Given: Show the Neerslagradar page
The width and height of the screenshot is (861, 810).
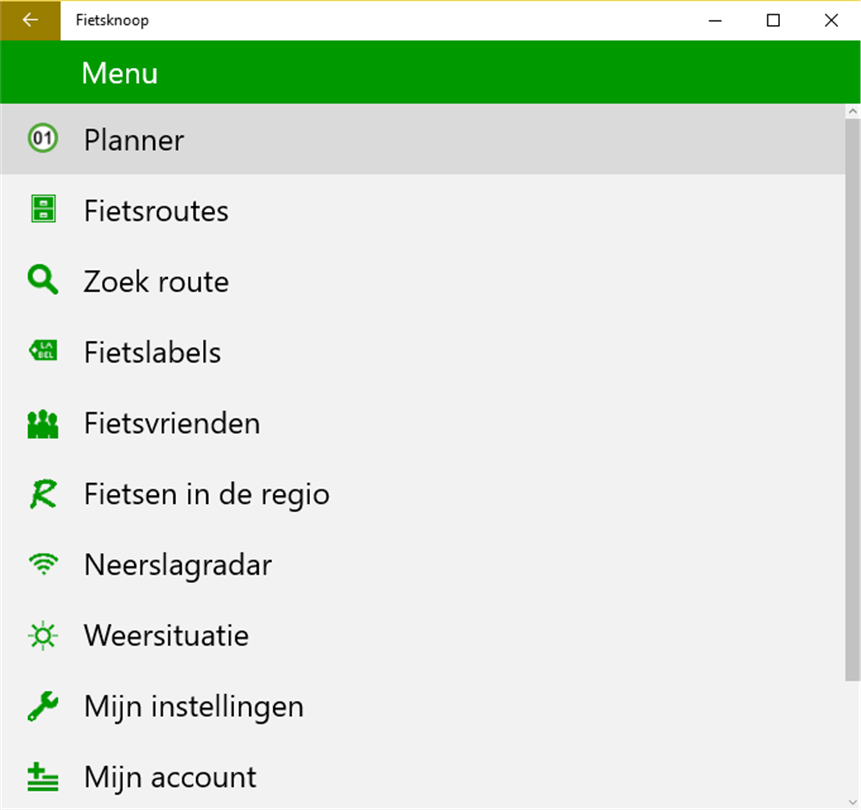Looking at the screenshot, I should (x=178, y=565).
